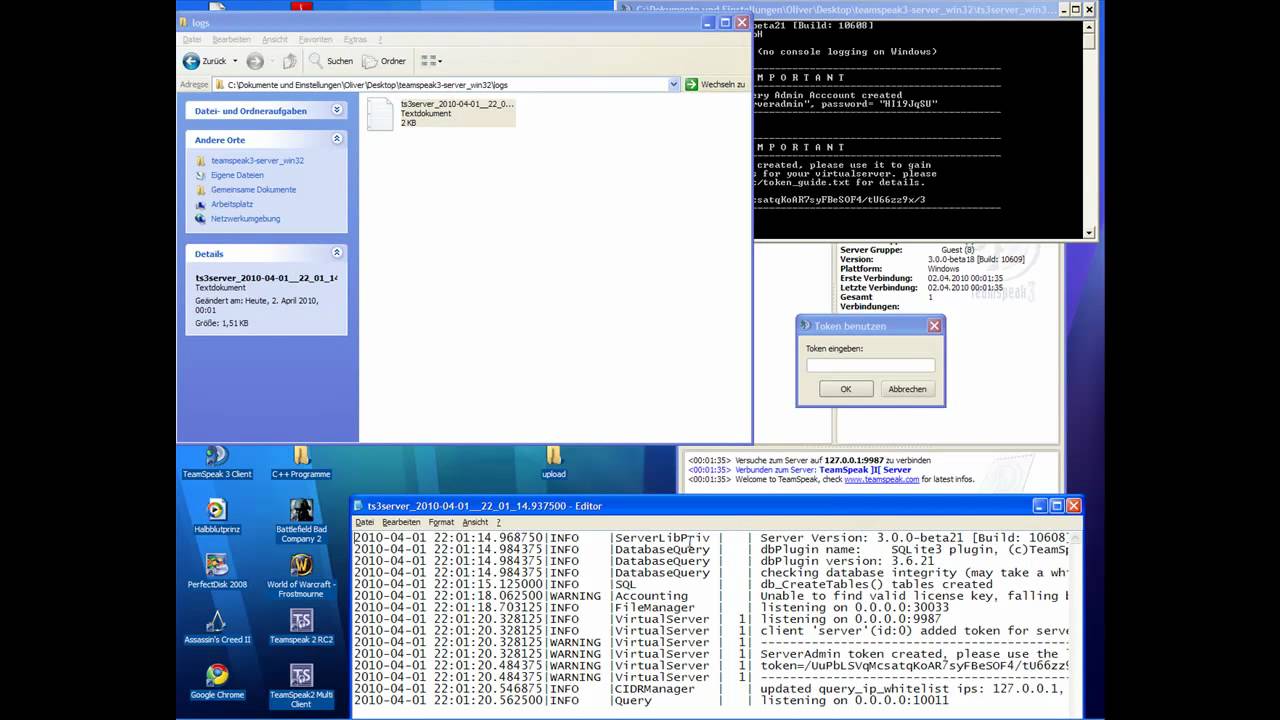Click the Token eingeben input field

click(871, 366)
